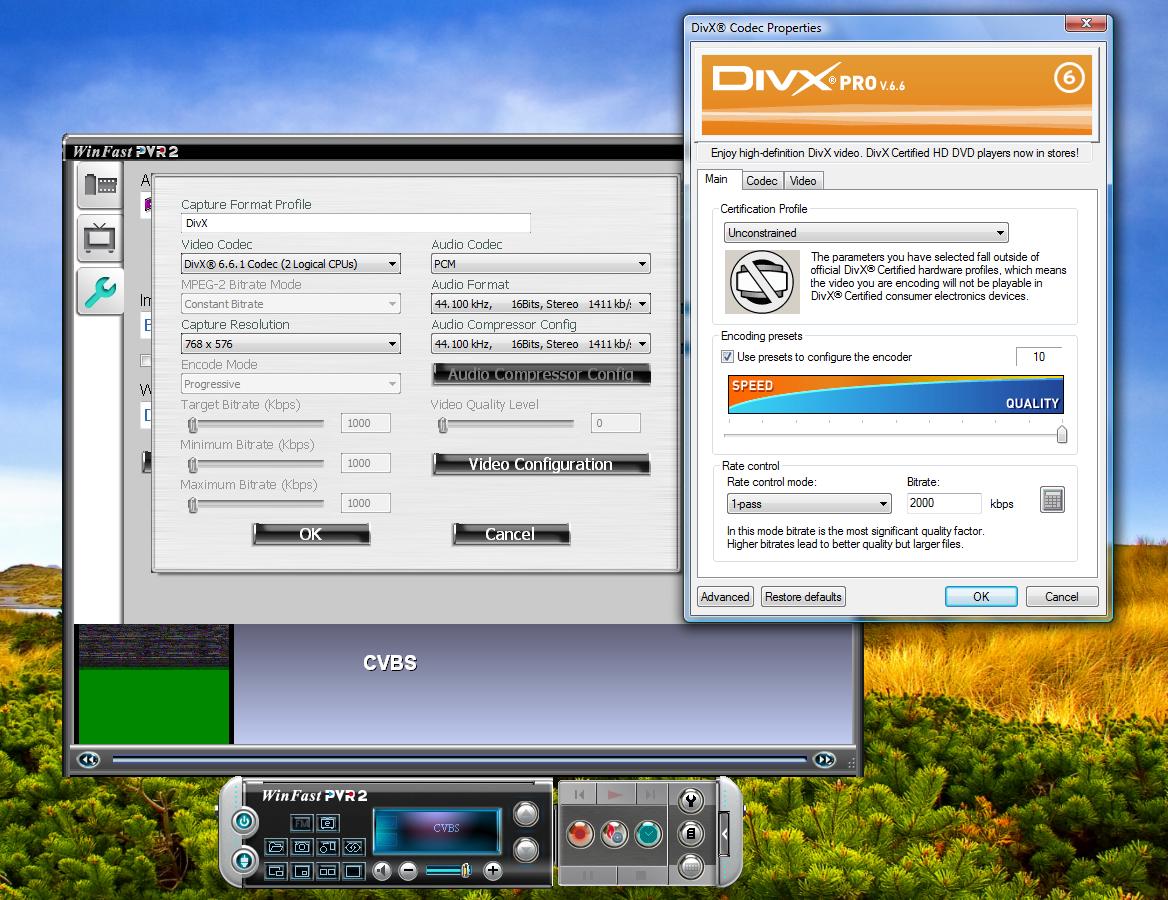
Task: Click the list icon button below the wrench
Action: tap(691, 834)
